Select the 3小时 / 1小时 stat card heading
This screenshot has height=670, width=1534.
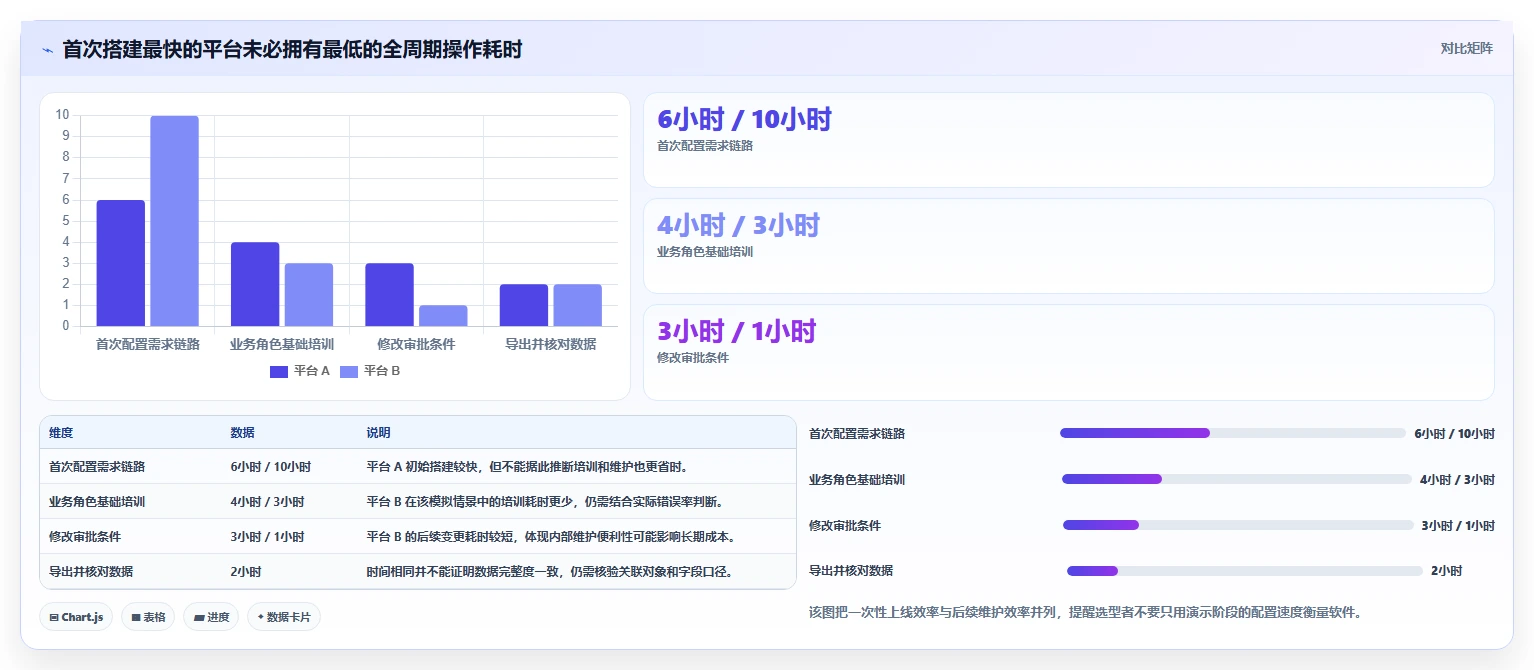point(737,331)
